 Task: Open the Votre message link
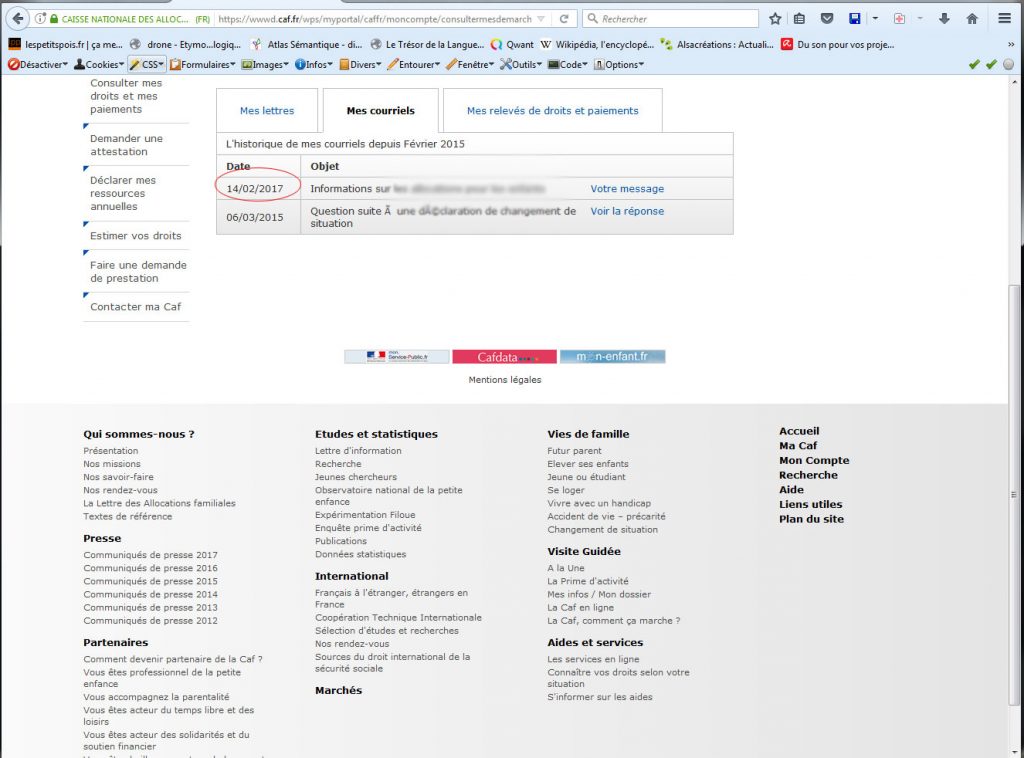(627, 189)
